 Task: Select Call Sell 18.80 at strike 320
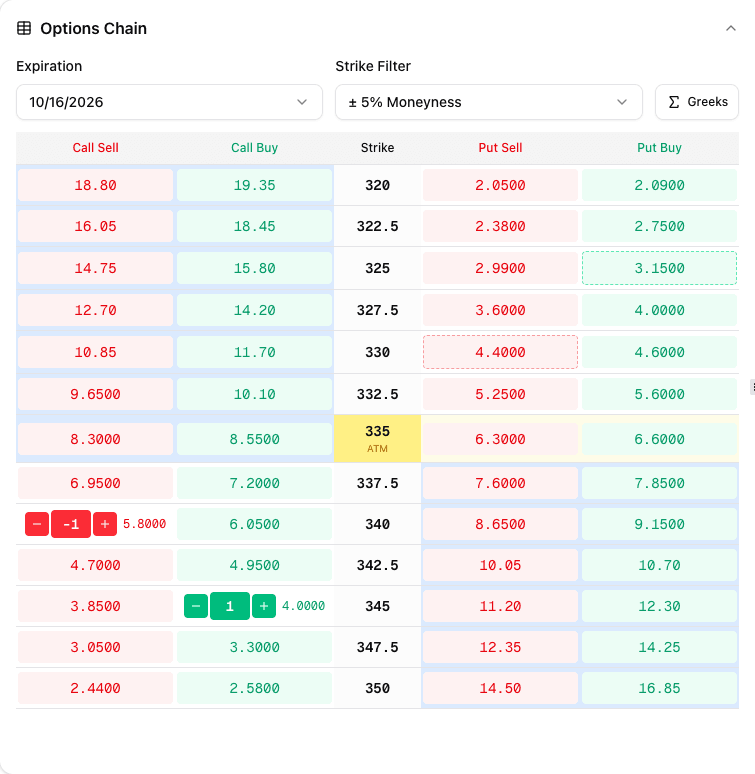pyautogui.click(x=96, y=185)
